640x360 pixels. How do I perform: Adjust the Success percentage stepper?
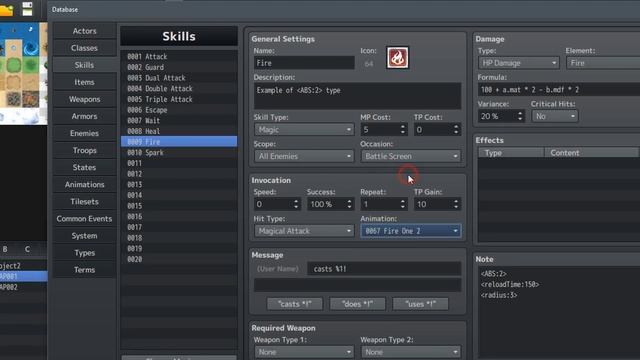click(349, 204)
